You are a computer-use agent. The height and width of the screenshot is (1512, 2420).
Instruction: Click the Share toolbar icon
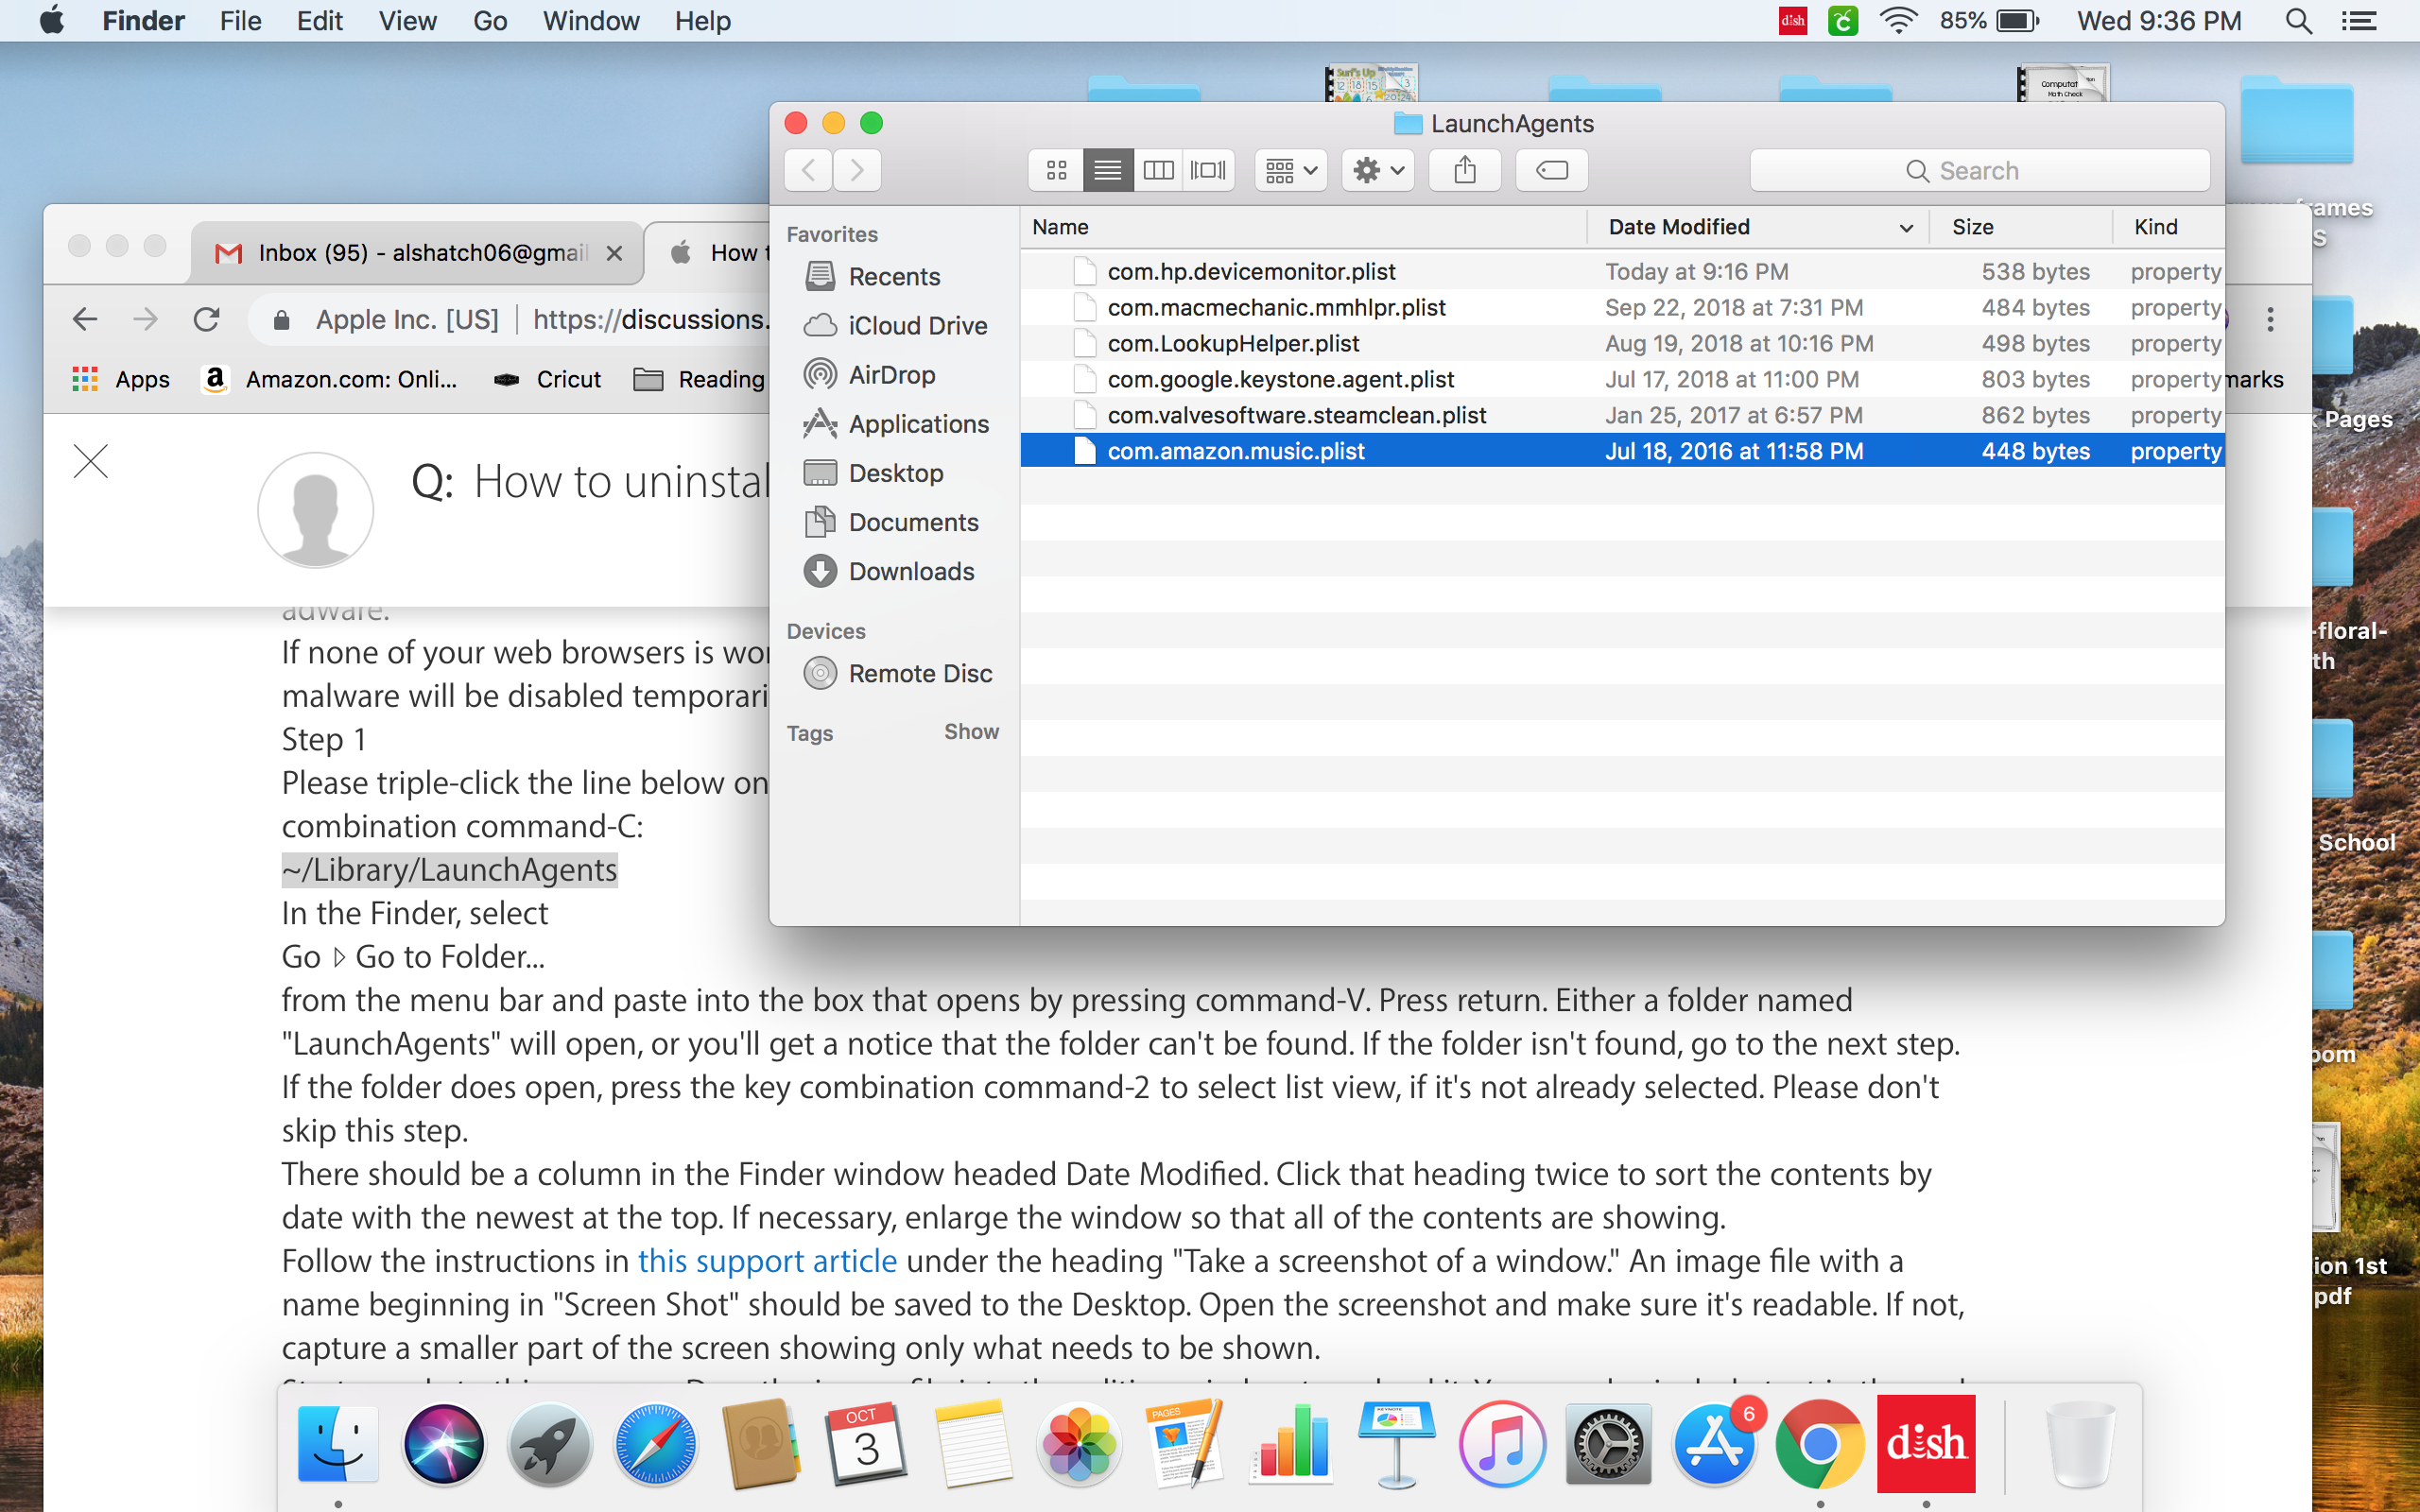point(1464,170)
